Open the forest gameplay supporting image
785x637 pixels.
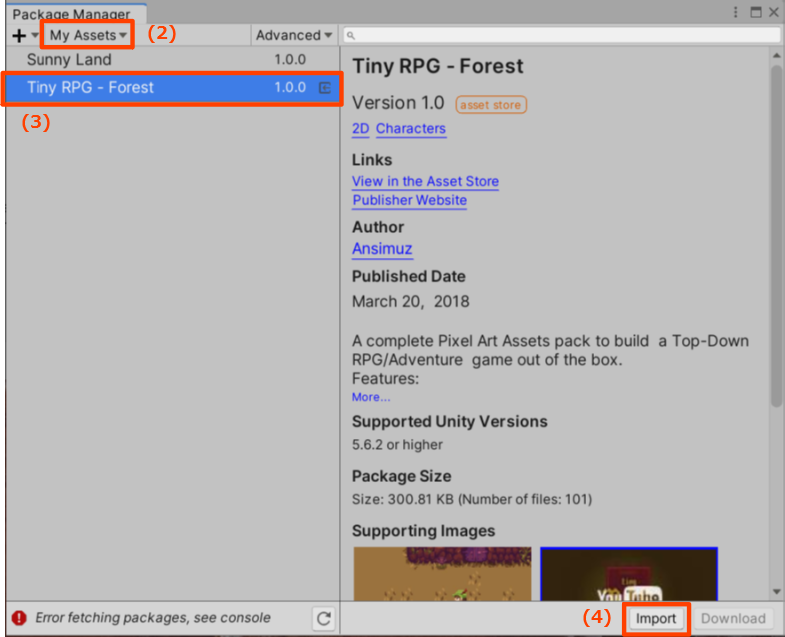tap(442, 574)
